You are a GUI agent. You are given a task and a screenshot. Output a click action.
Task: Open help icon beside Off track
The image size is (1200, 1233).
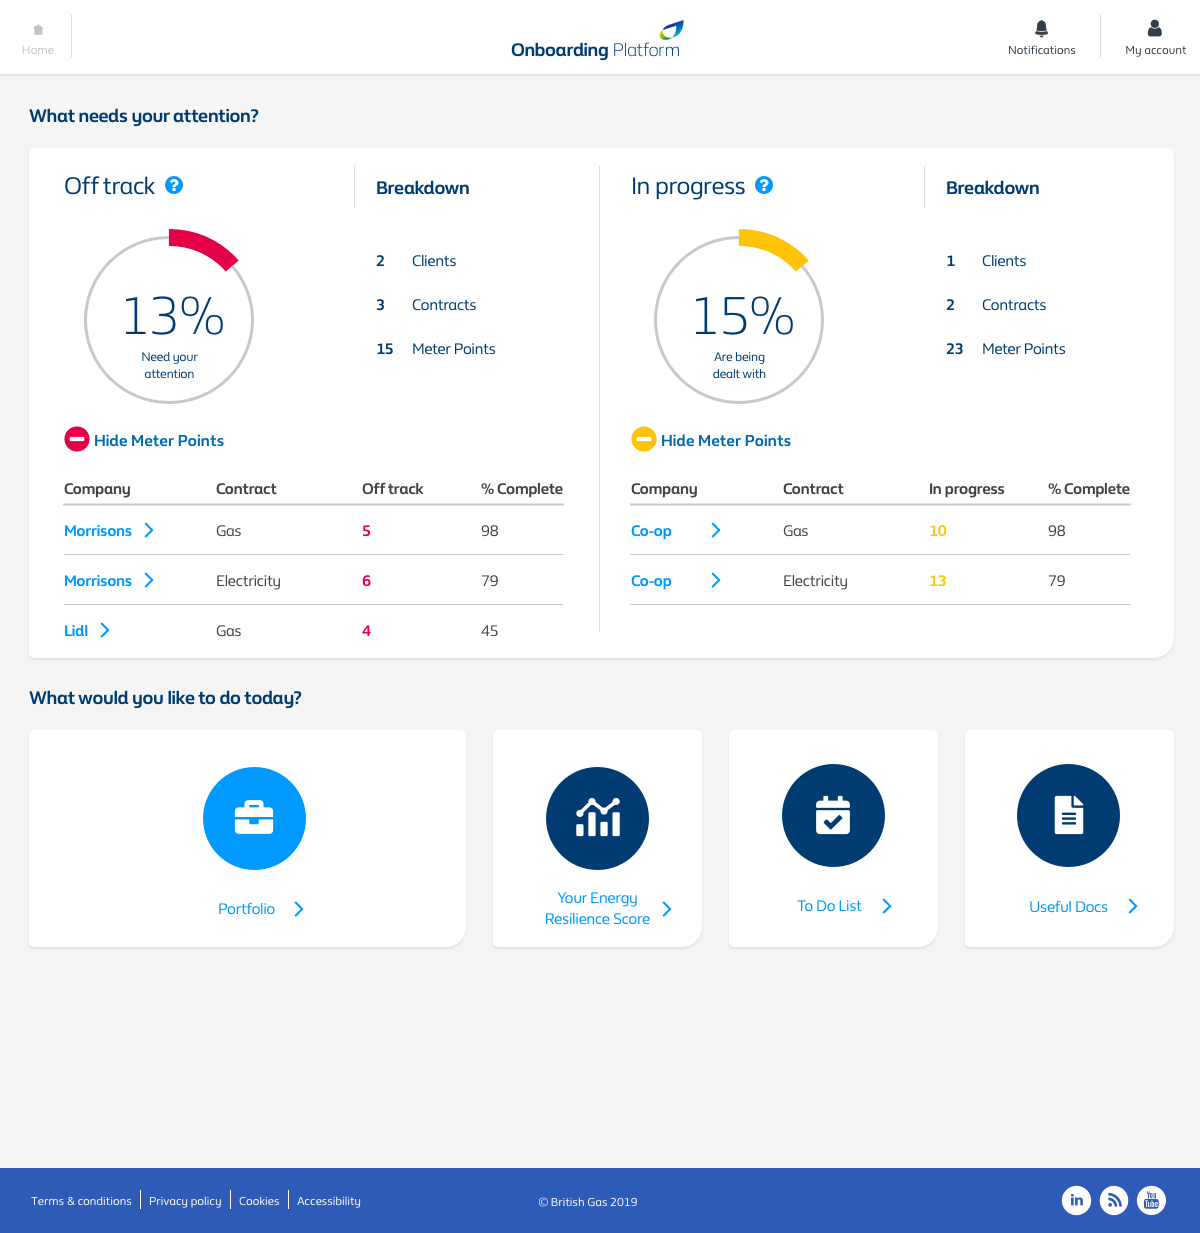(x=174, y=185)
